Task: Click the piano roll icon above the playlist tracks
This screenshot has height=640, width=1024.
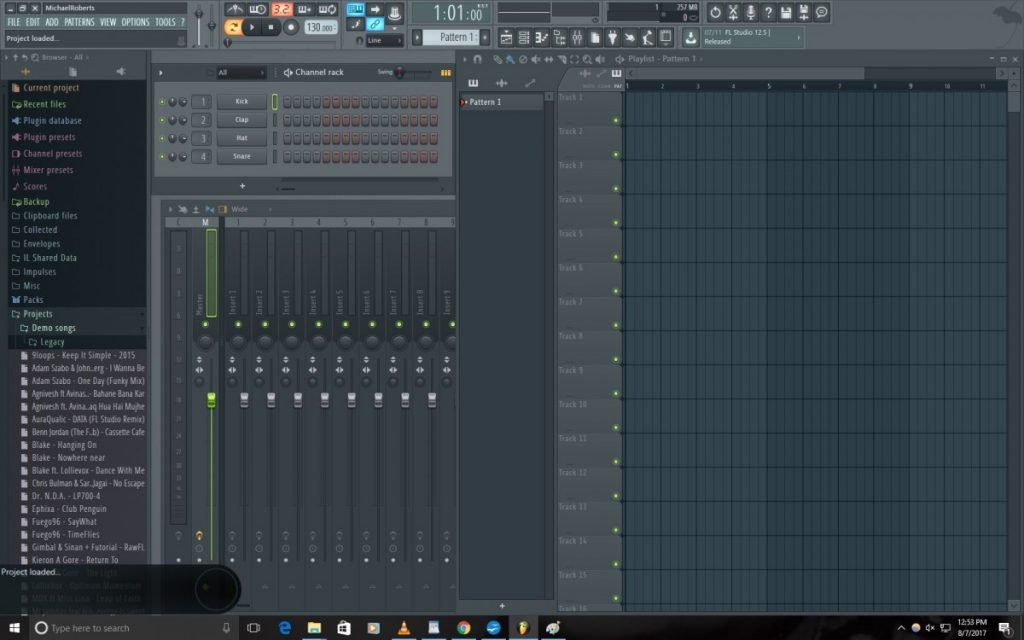Action: [x=616, y=73]
